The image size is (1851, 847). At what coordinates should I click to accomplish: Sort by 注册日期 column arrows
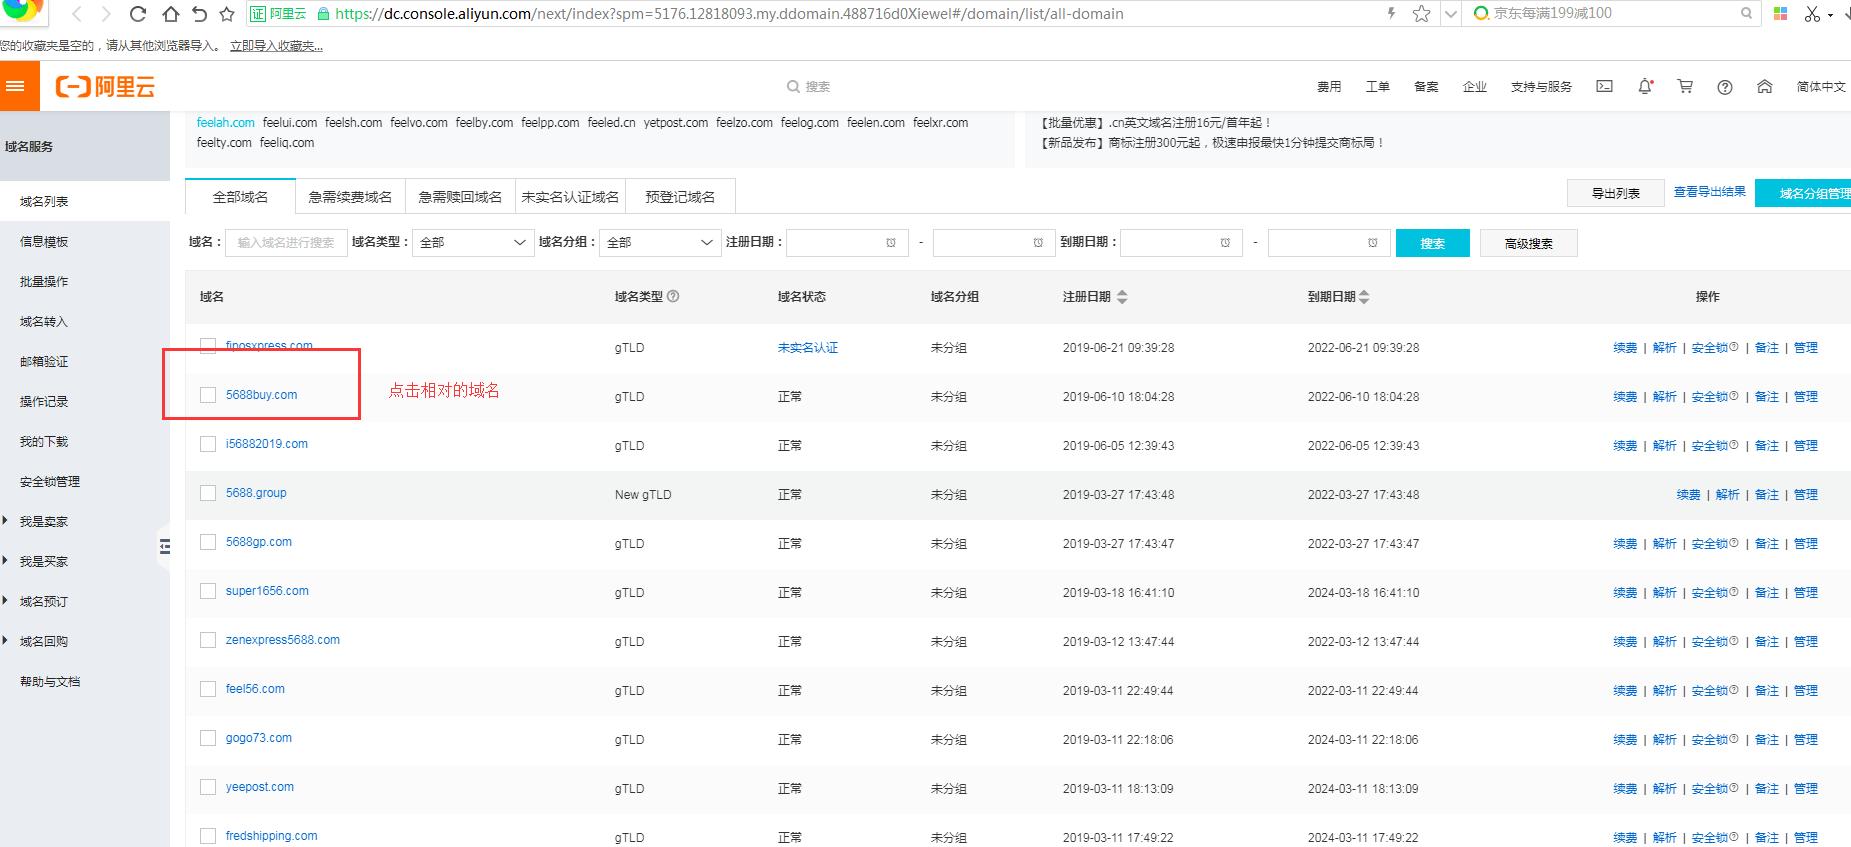point(1122,297)
